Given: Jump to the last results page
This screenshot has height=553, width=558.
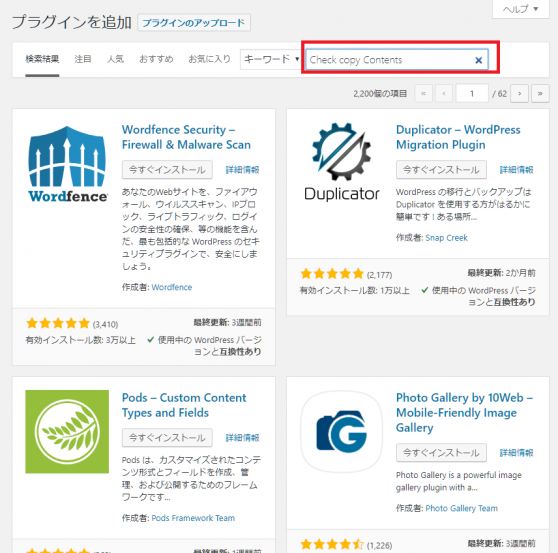Looking at the screenshot, I should (540, 94).
